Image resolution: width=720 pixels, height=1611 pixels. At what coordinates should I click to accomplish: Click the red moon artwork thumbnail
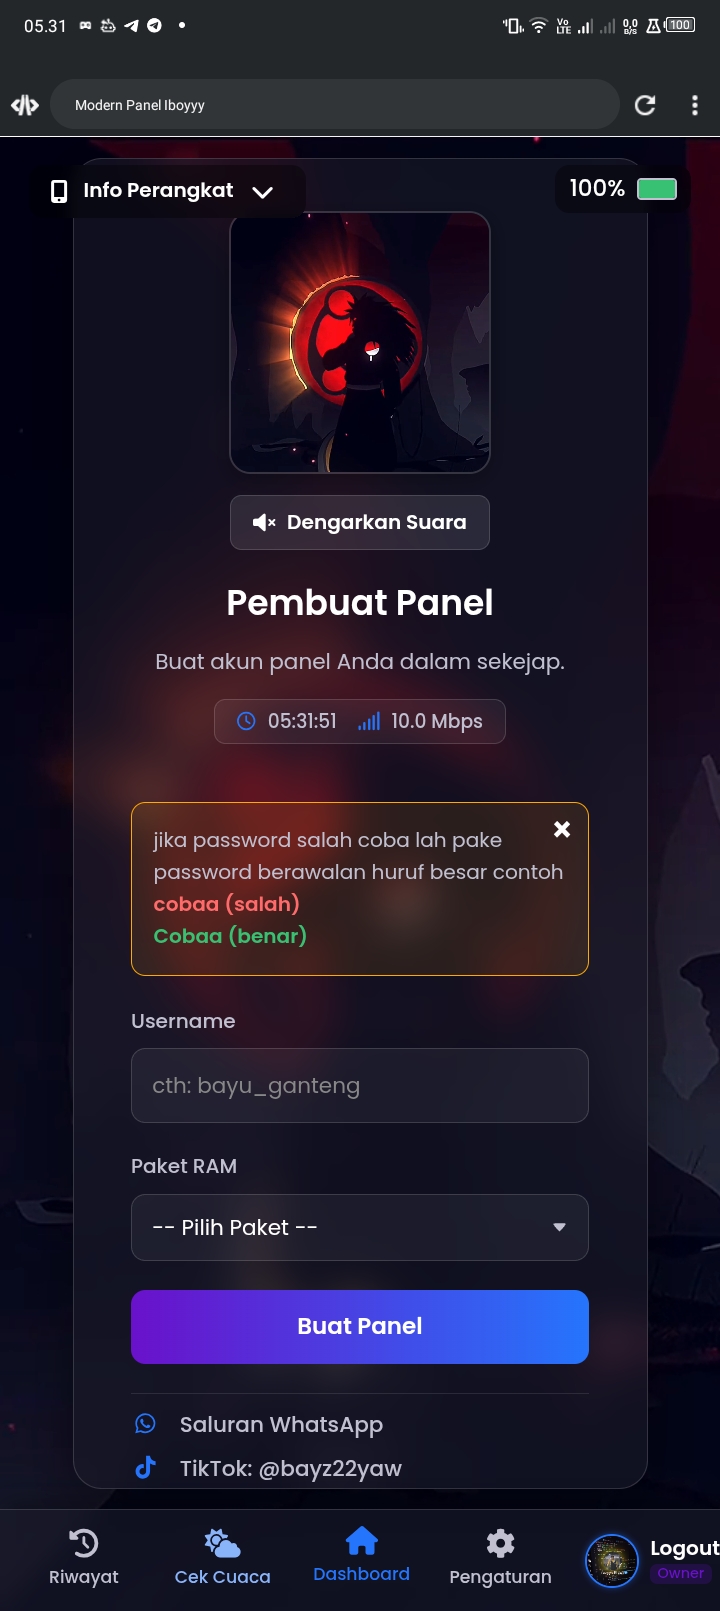coord(360,342)
